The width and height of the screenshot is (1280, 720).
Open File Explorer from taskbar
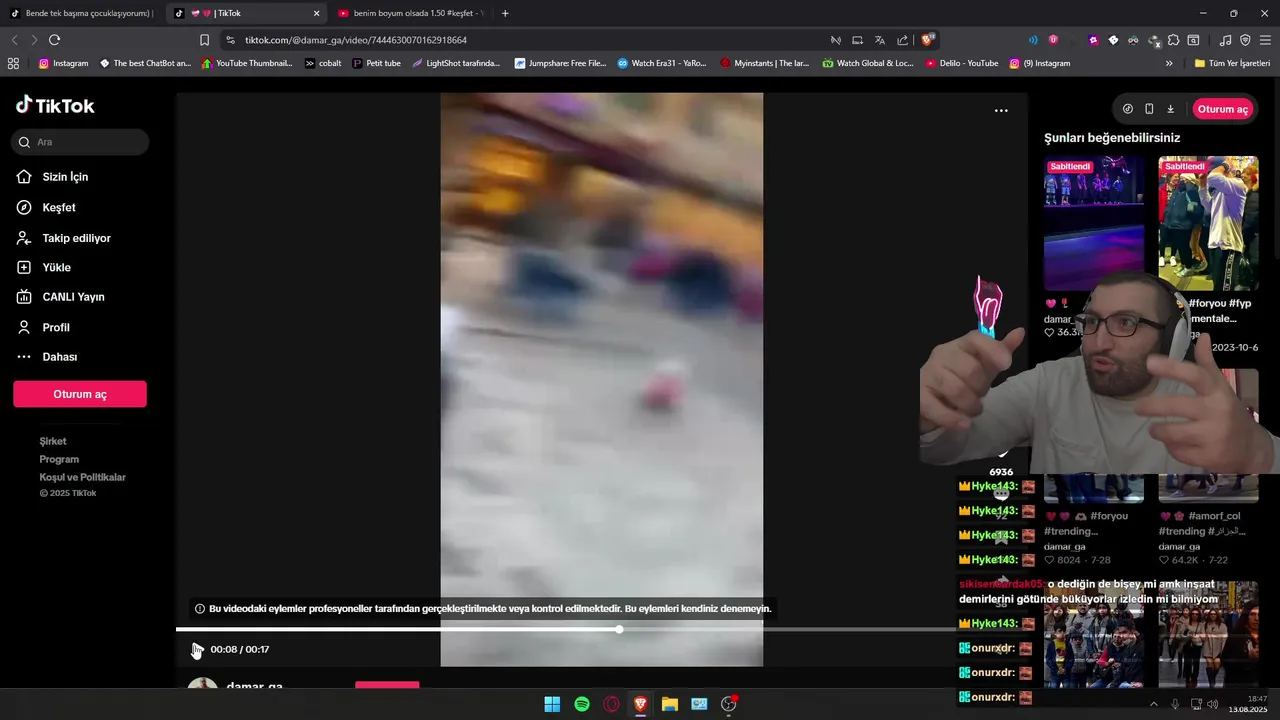[x=670, y=704]
